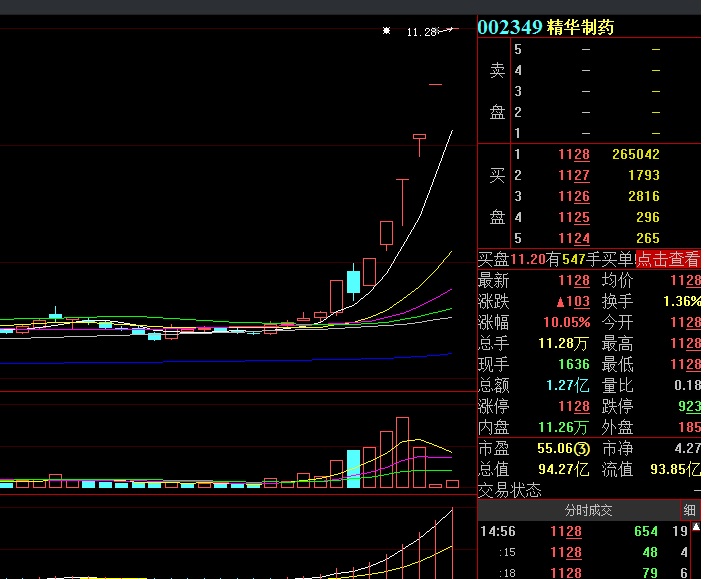Click the 交易状态 row
Screen dimensions: 706x579
click(x=510, y=490)
